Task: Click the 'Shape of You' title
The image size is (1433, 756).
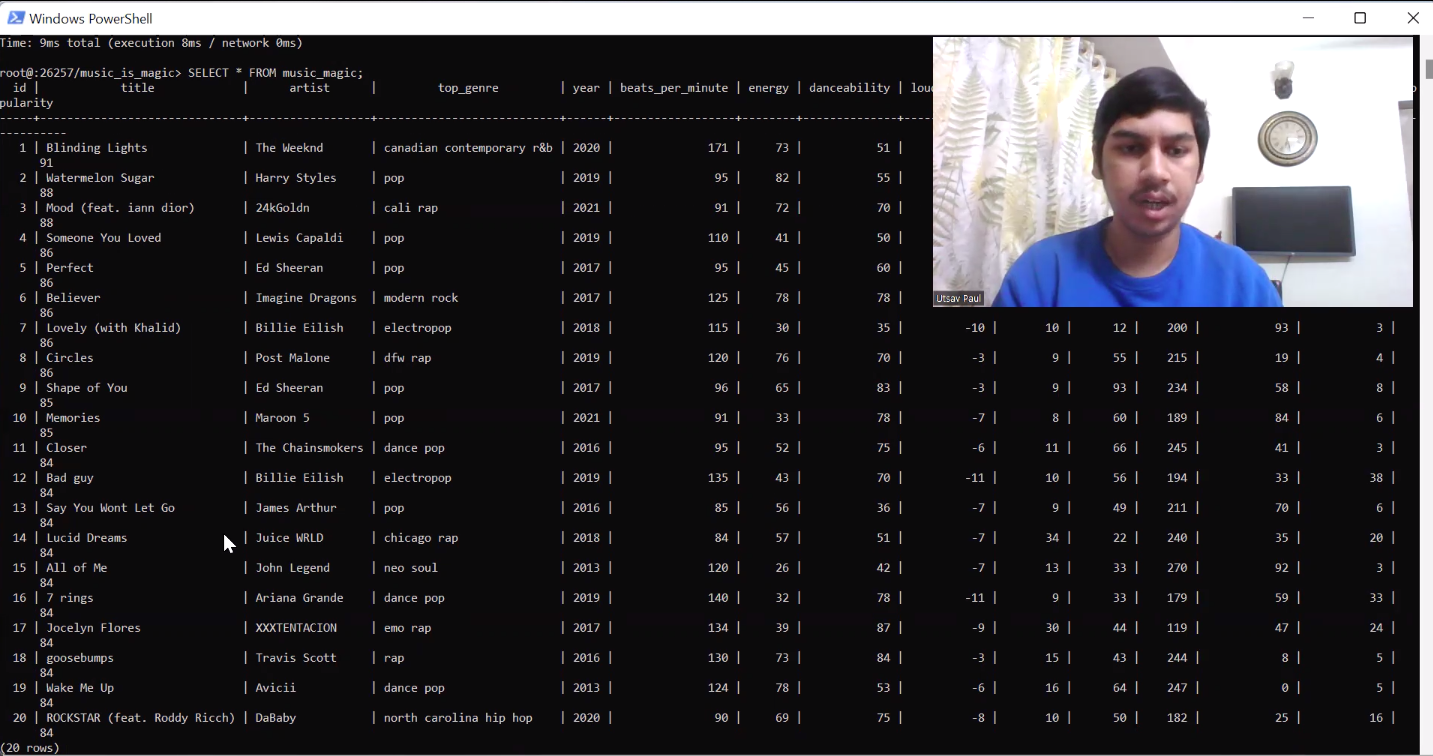Action: (86, 388)
